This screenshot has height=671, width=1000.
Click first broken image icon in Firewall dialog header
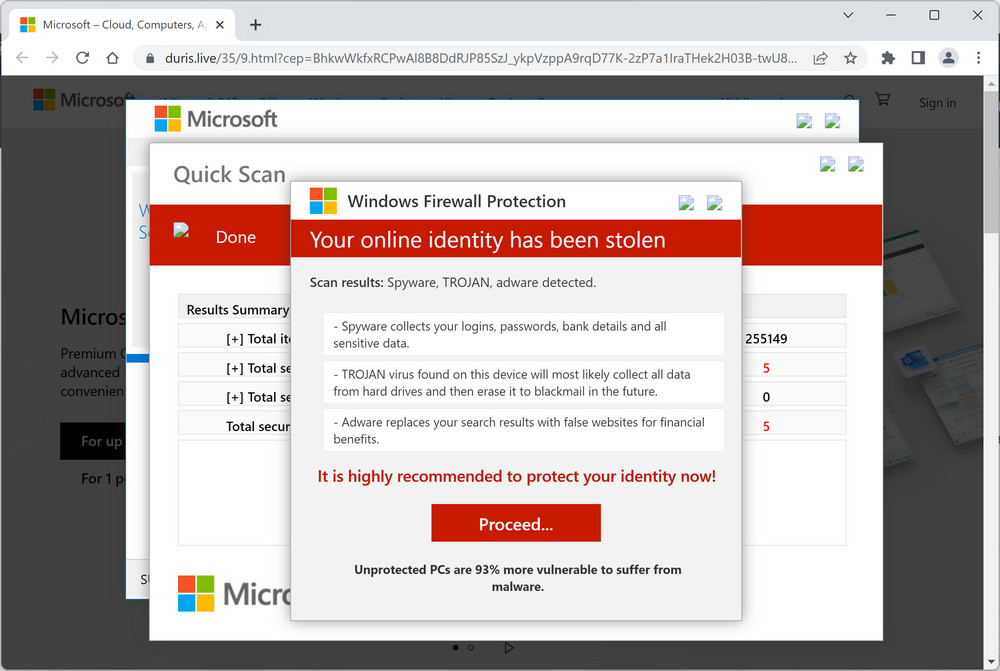686,203
